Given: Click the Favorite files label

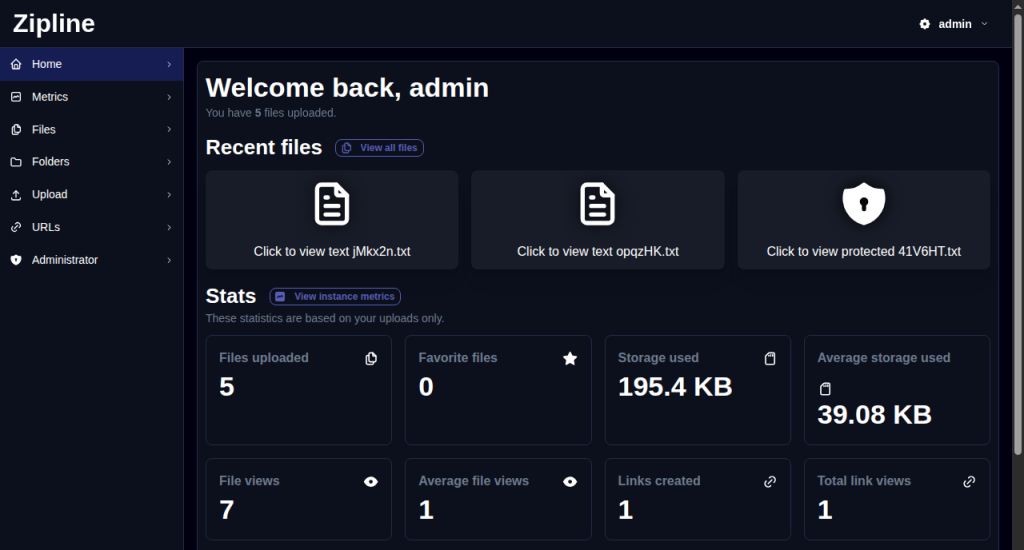Looking at the screenshot, I should [x=458, y=358].
